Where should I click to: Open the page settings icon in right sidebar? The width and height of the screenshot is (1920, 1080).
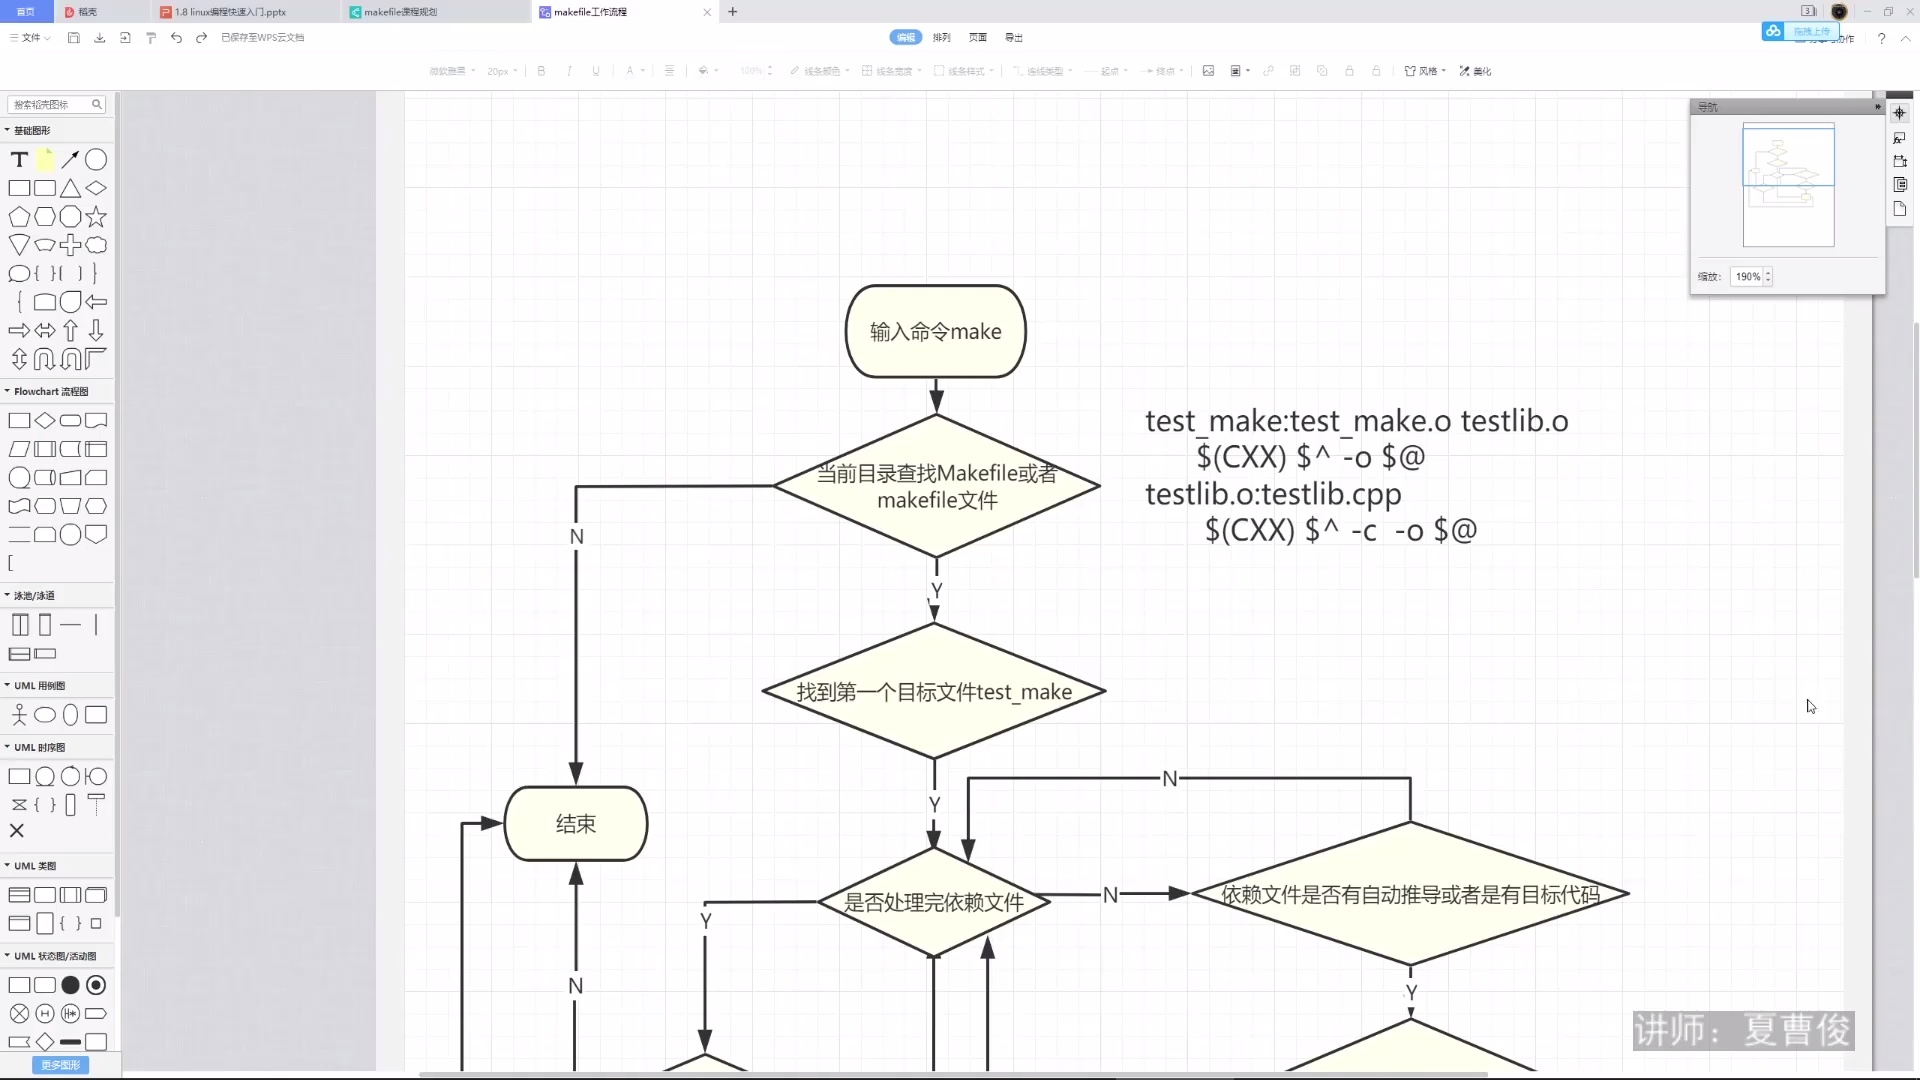(x=1900, y=209)
